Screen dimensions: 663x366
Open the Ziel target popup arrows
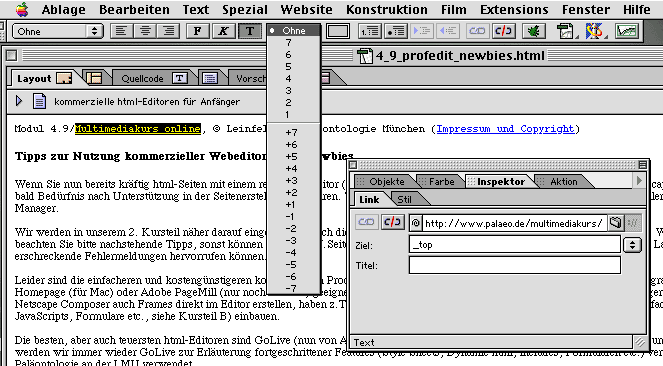click(633, 245)
